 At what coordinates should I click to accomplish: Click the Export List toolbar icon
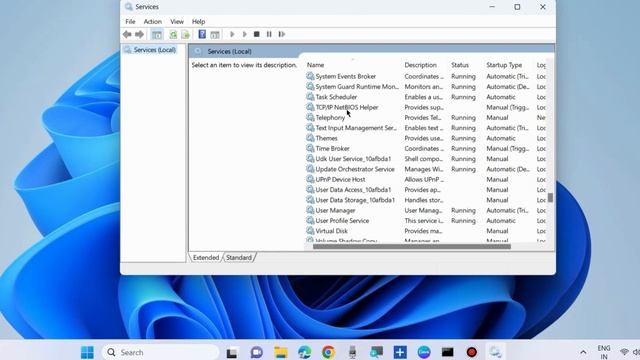pos(185,35)
